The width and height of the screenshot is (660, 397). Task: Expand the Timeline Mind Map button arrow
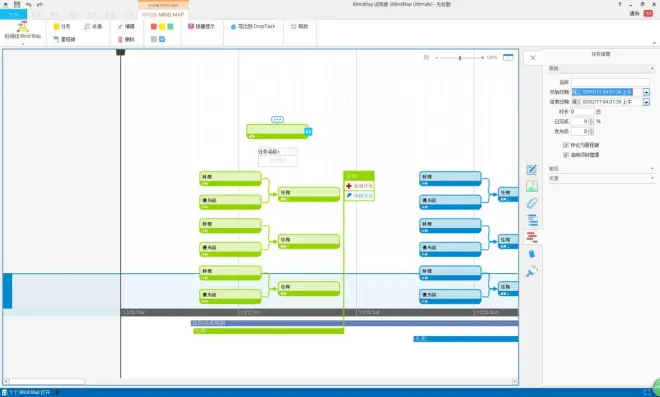tap(23, 43)
